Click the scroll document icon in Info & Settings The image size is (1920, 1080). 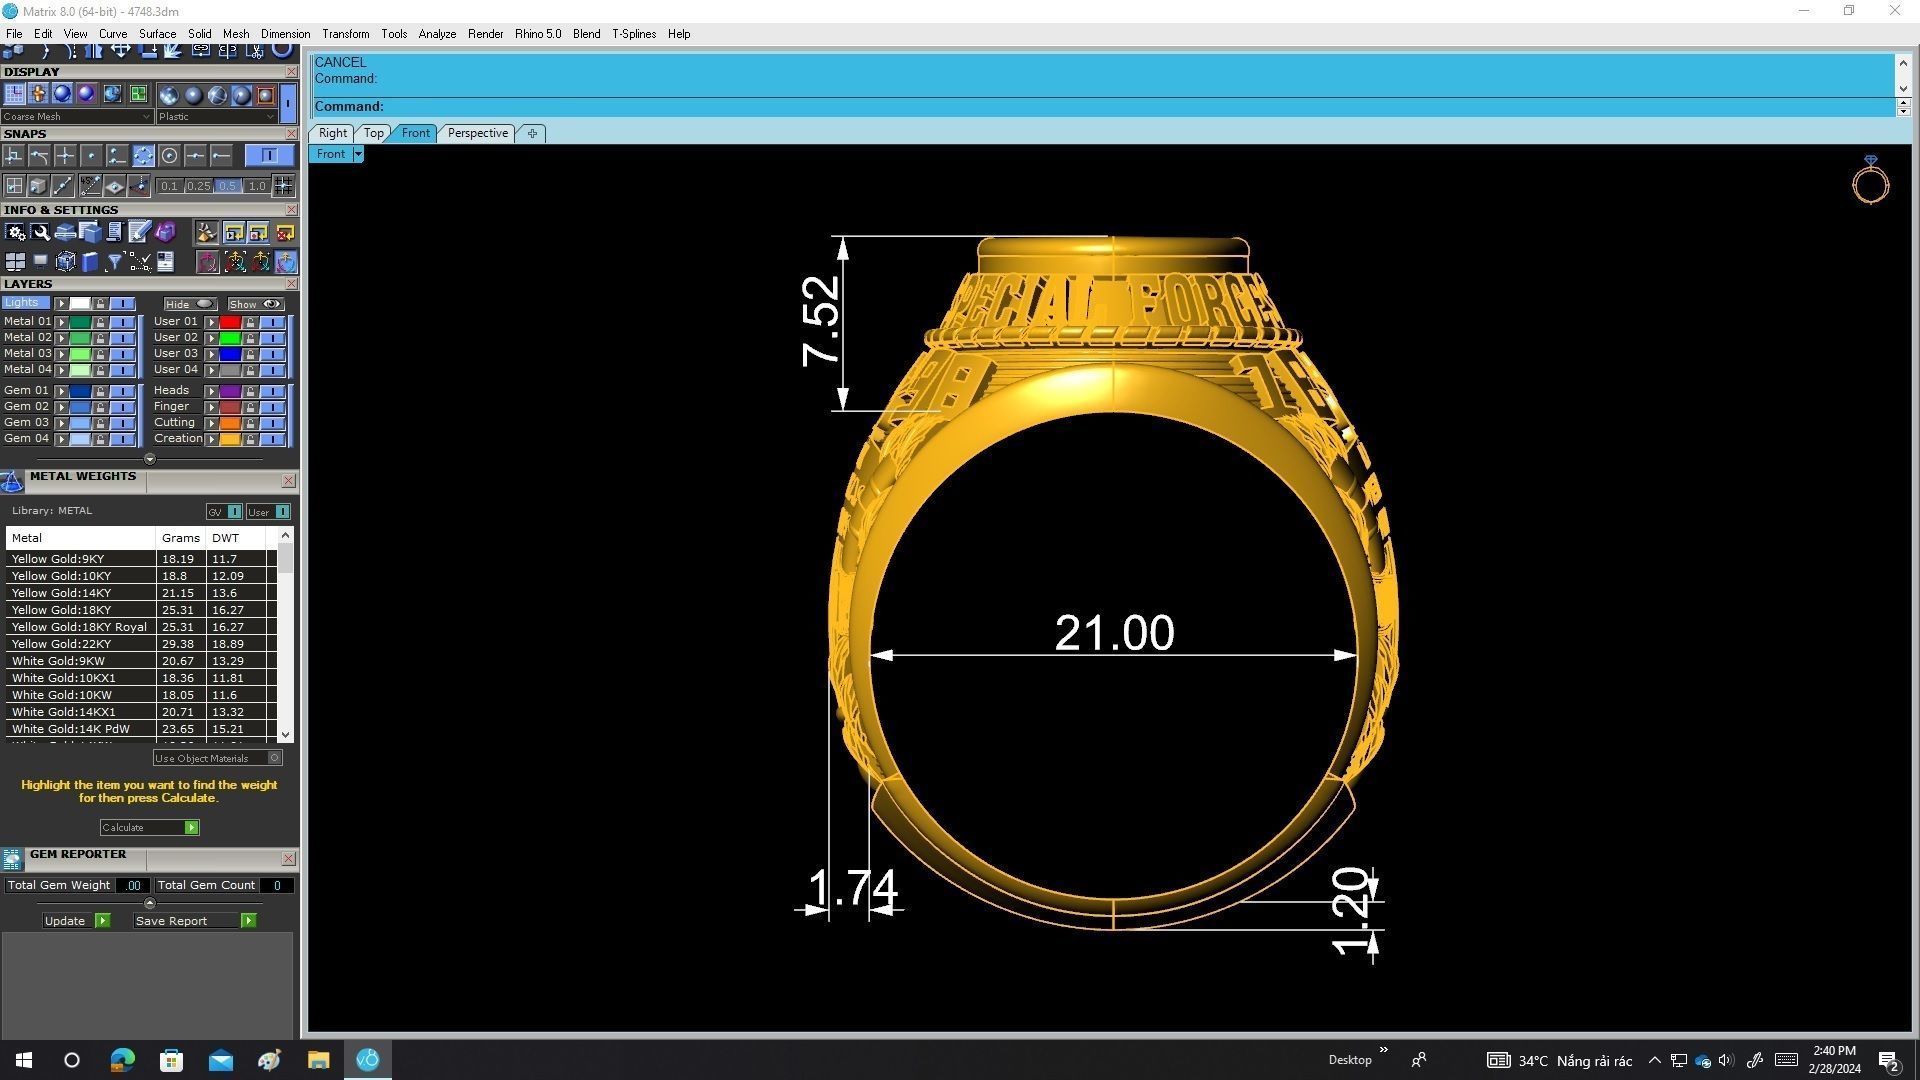point(114,232)
